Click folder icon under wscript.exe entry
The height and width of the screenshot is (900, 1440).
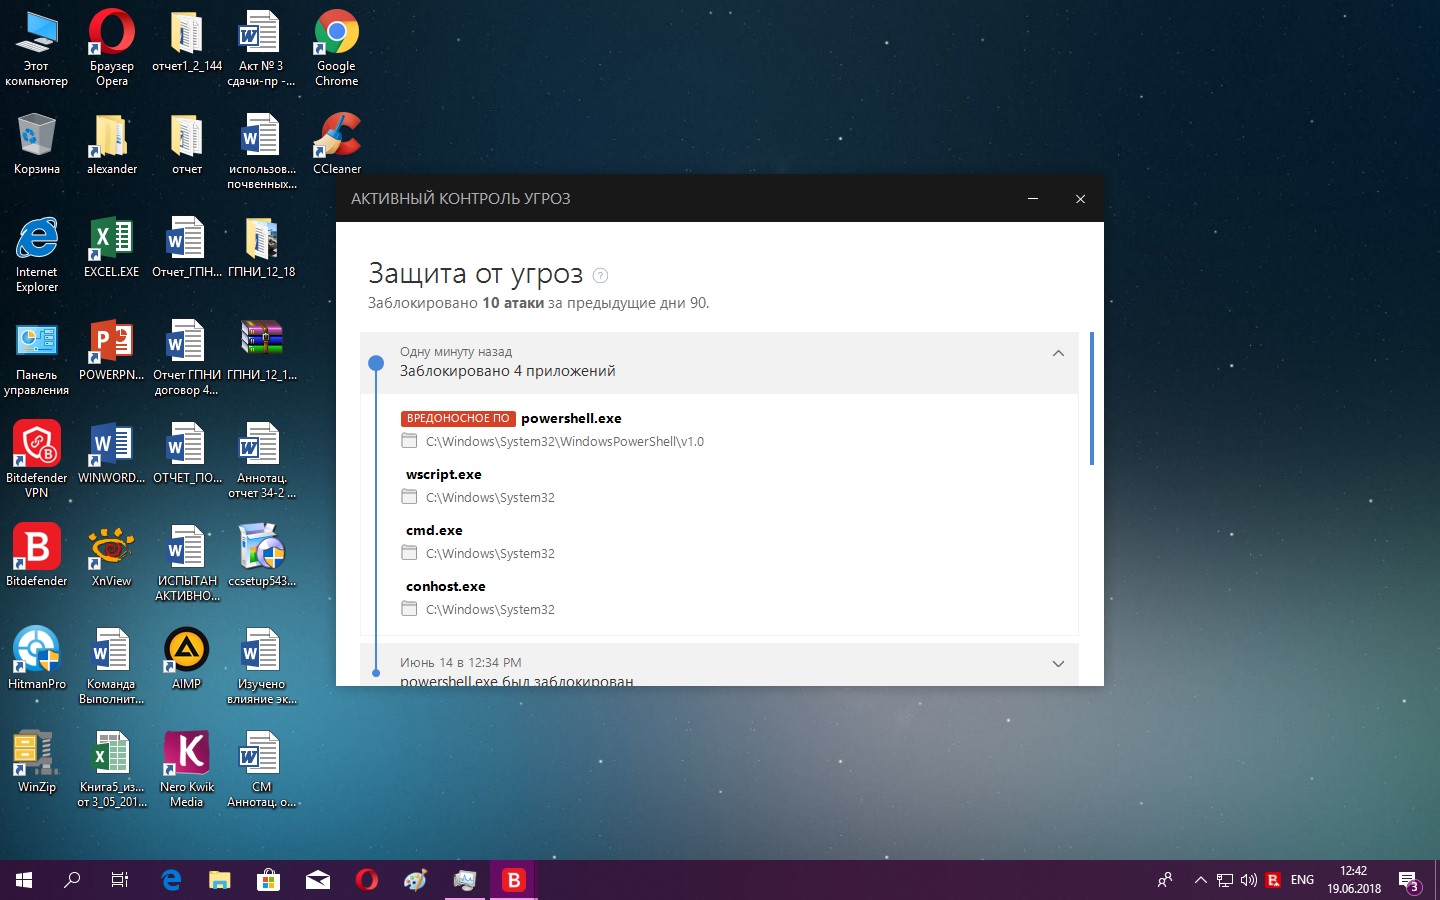[409, 497]
